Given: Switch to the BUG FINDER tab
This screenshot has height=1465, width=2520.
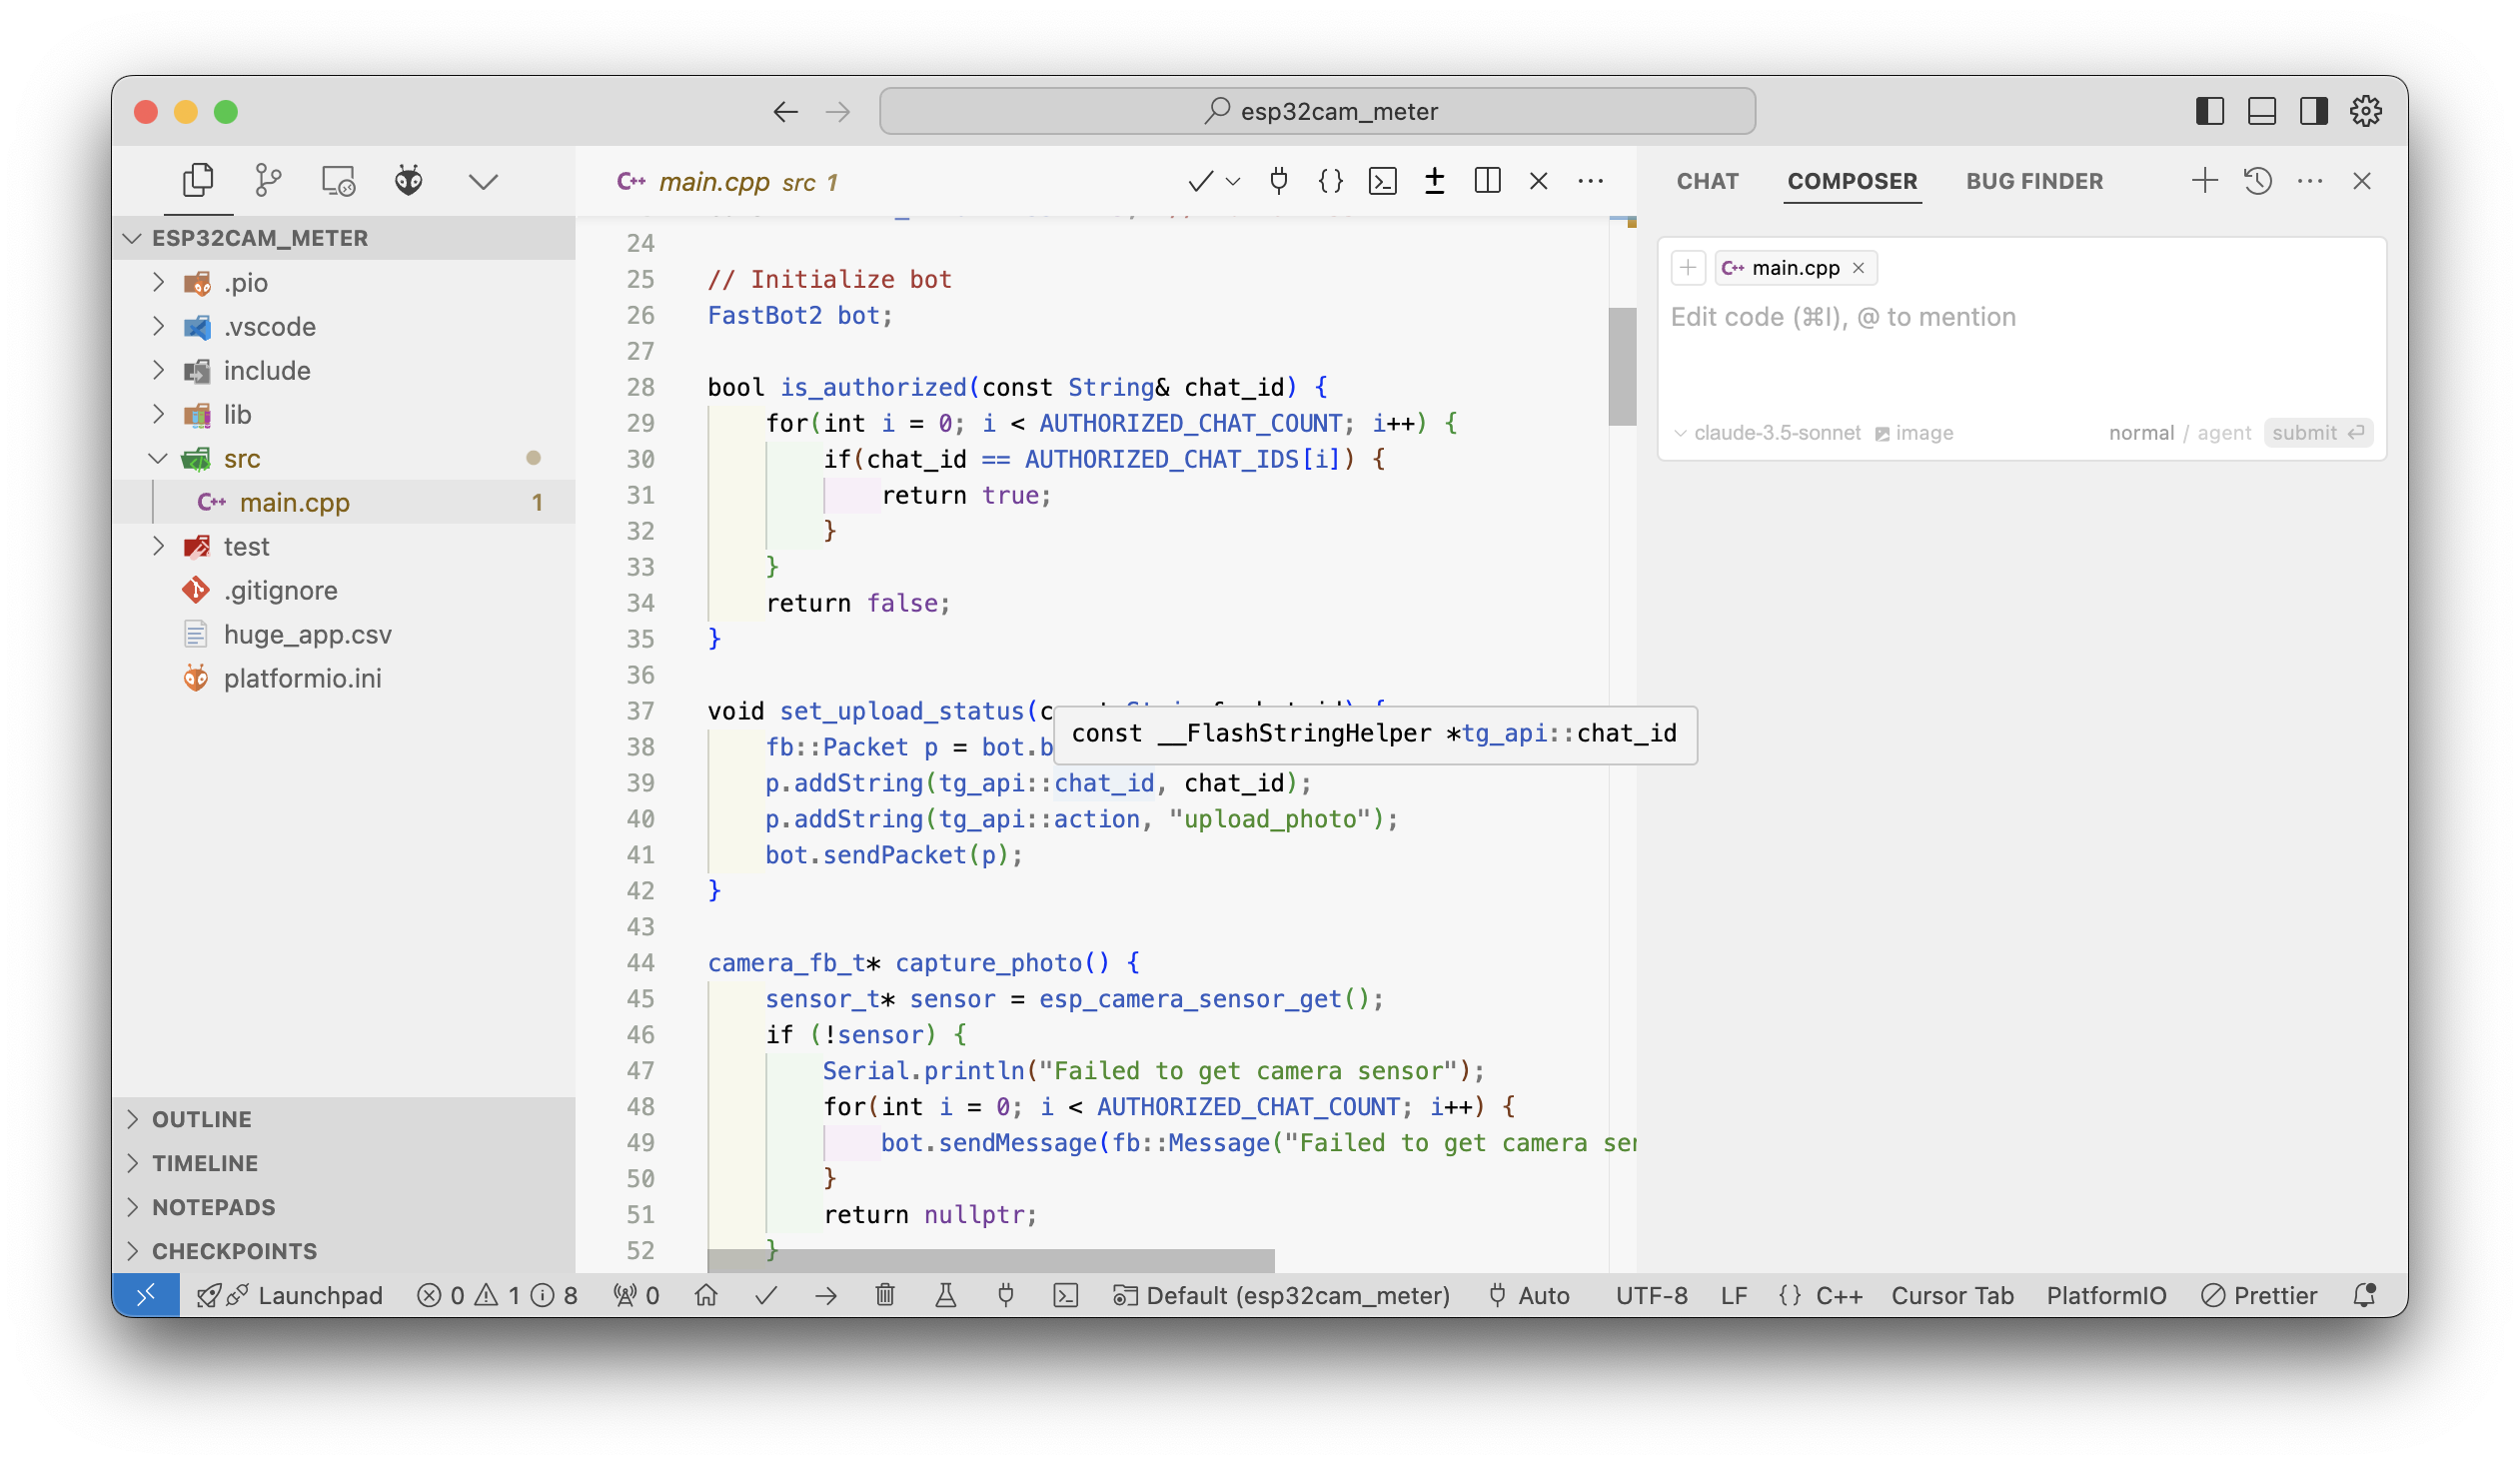Looking at the screenshot, I should pos(2034,181).
